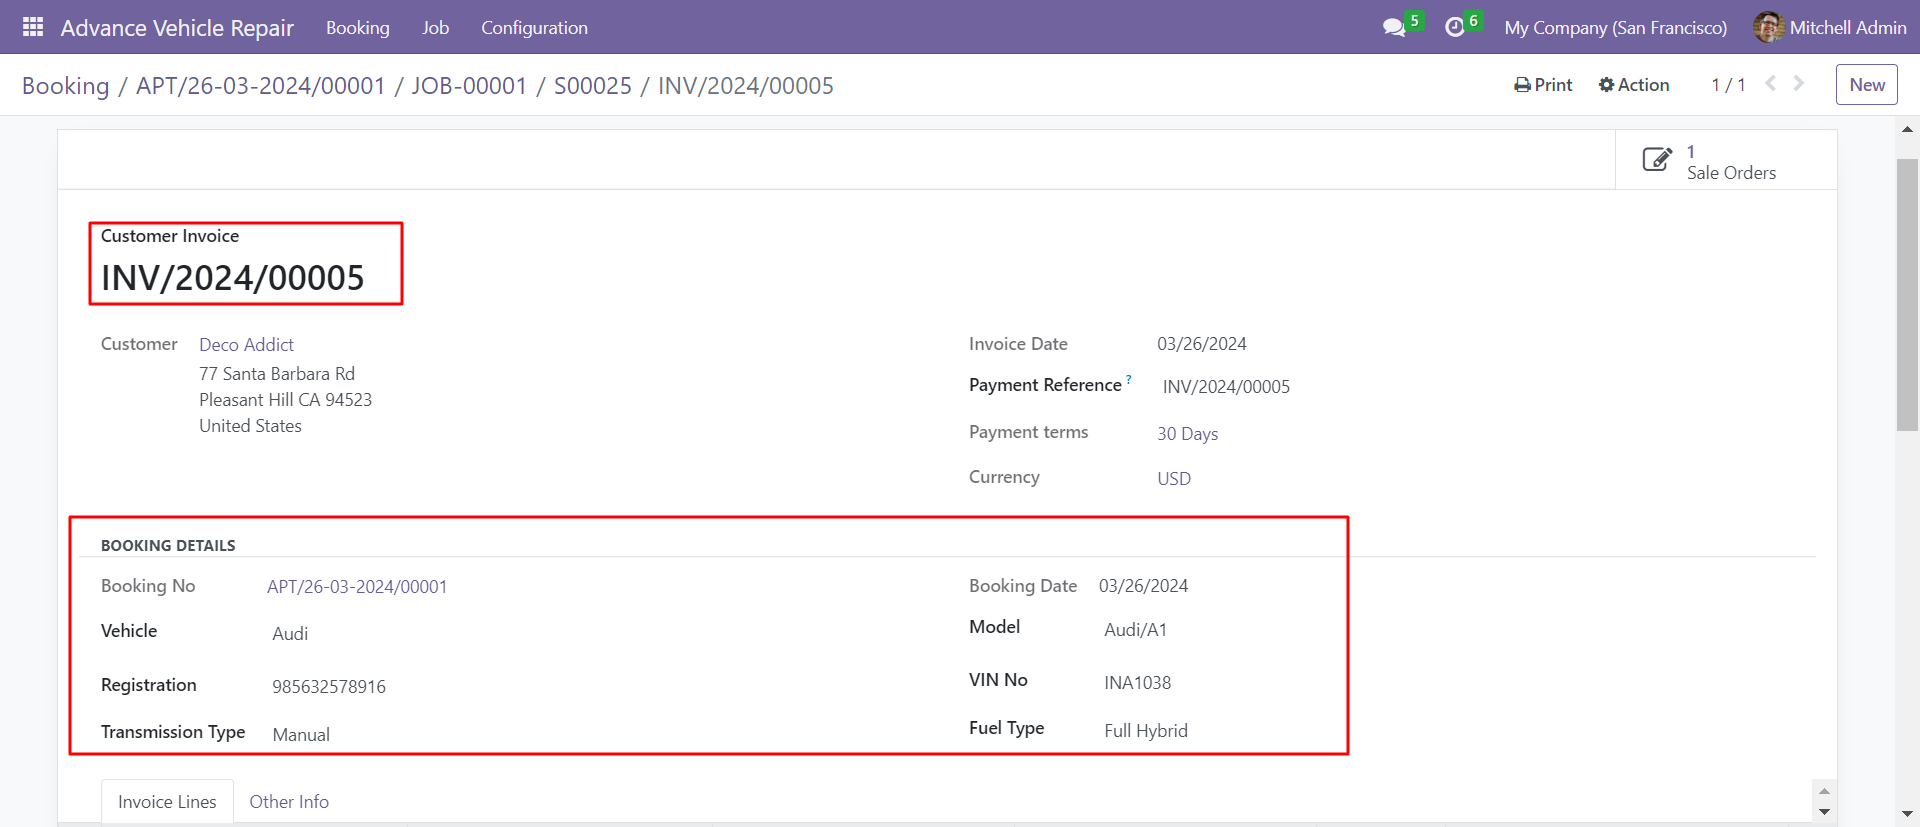Click Payment Reference value INV/2024/00005
Screen dimensions: 1920x827
coord(1226,387)
